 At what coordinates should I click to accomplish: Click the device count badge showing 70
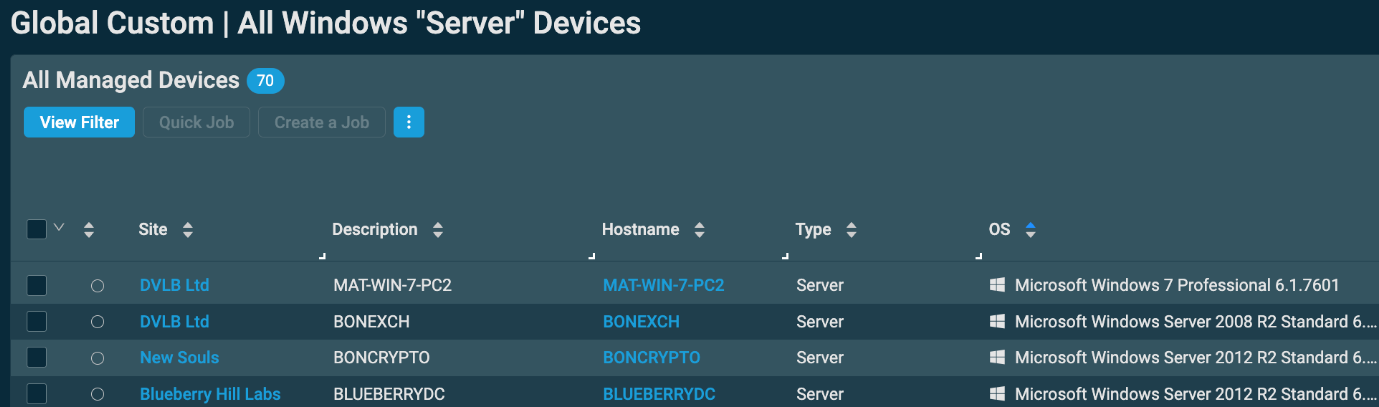(x=265, y=81)
